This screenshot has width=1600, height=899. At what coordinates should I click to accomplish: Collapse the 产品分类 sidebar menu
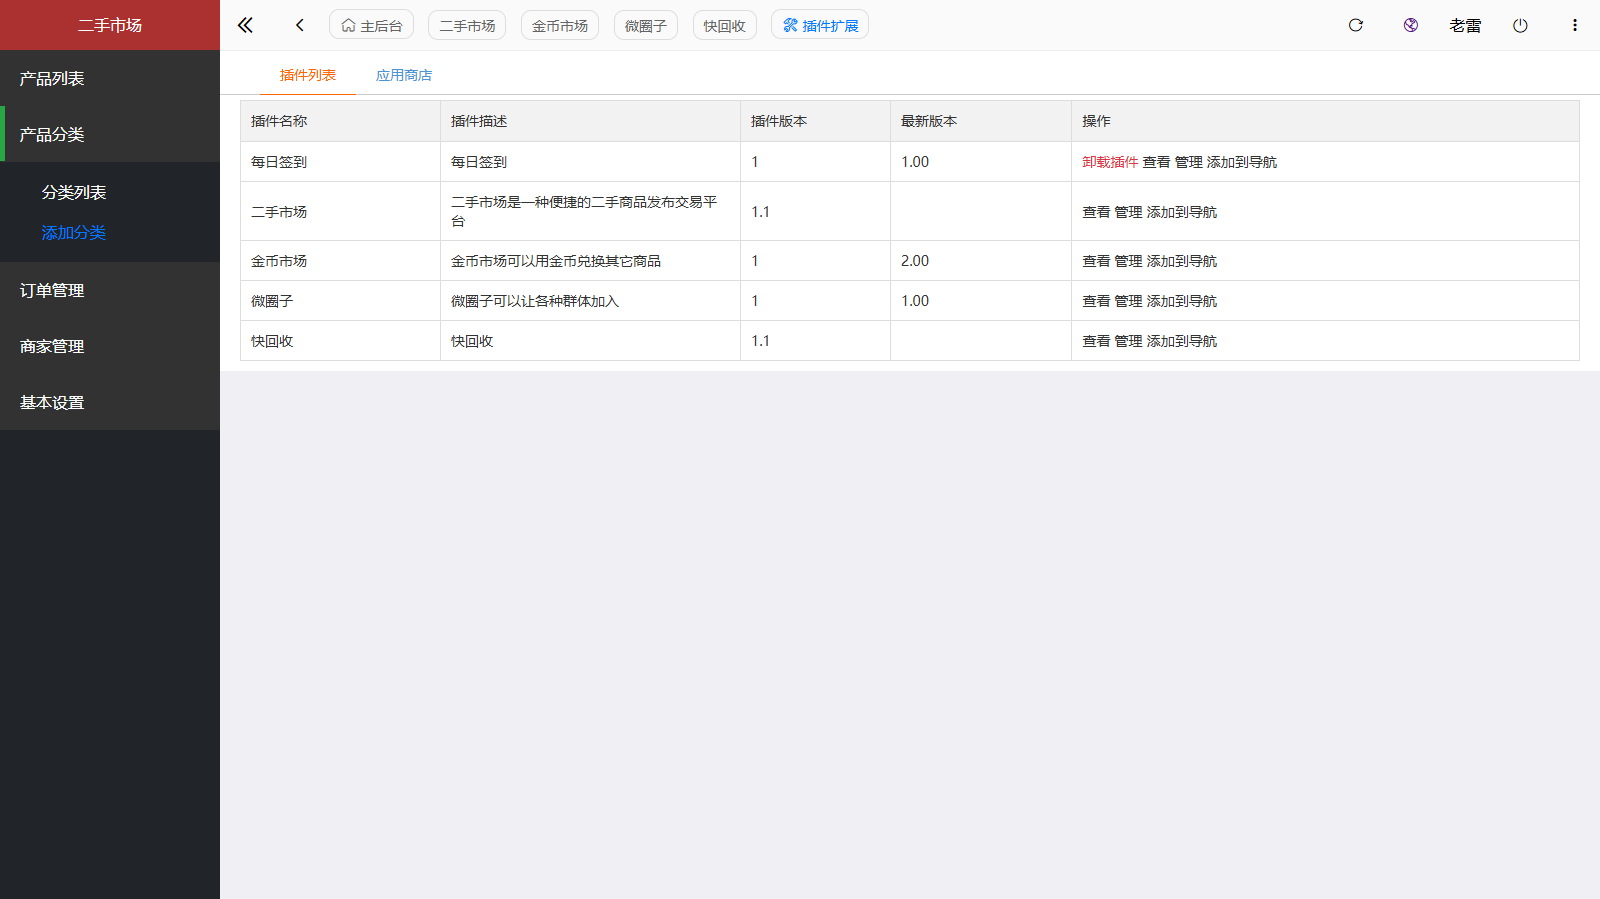click(x=52, y=135)
